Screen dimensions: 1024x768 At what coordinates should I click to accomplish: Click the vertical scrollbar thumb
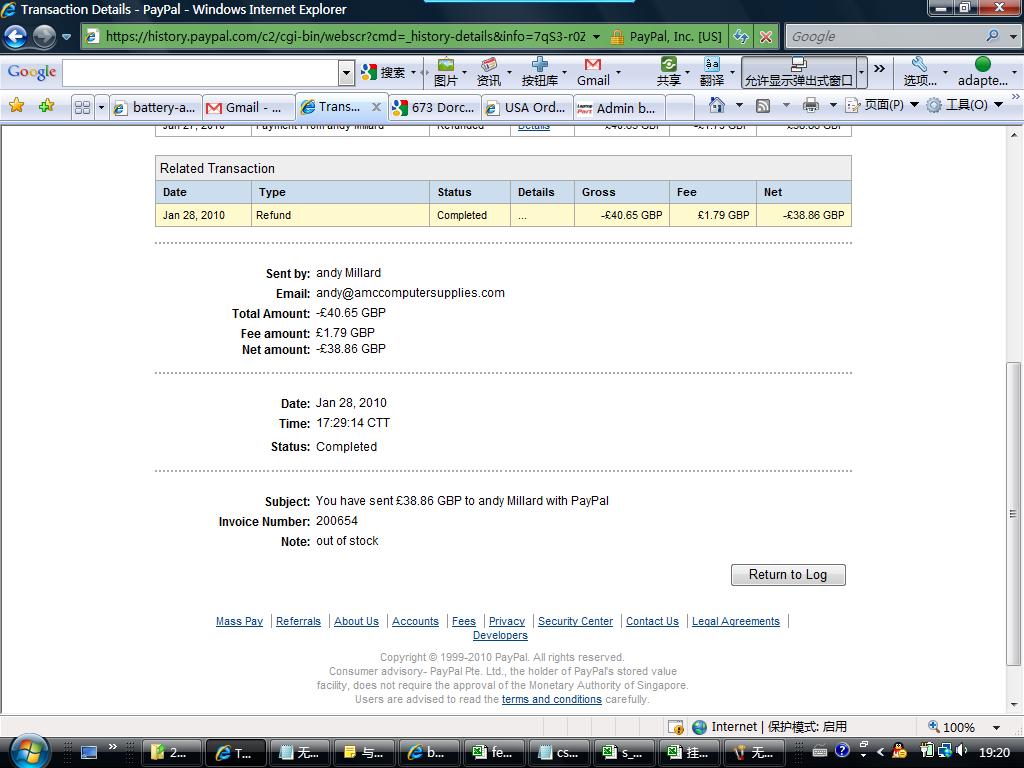tap(1014, 513)
